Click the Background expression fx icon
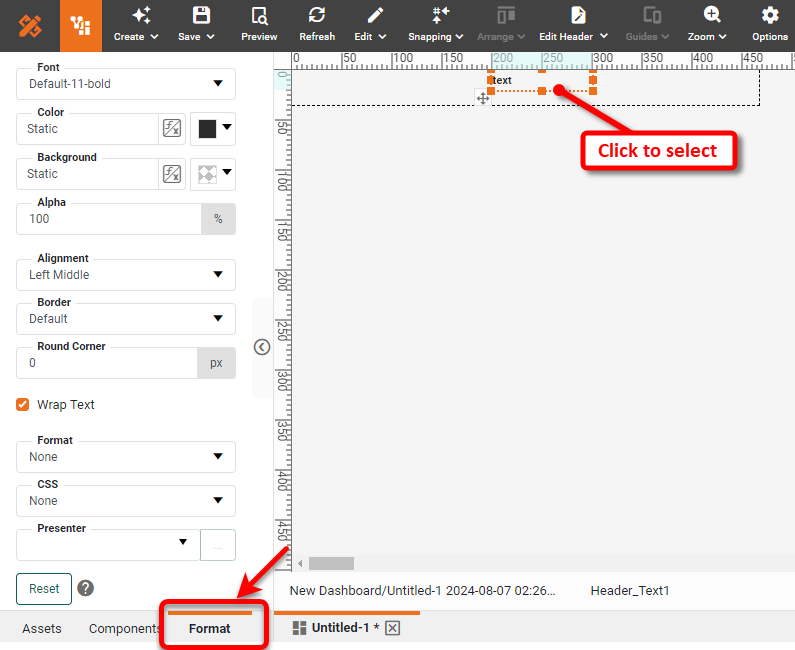Screen dimensions: 795x650 [x=172, y=174]
